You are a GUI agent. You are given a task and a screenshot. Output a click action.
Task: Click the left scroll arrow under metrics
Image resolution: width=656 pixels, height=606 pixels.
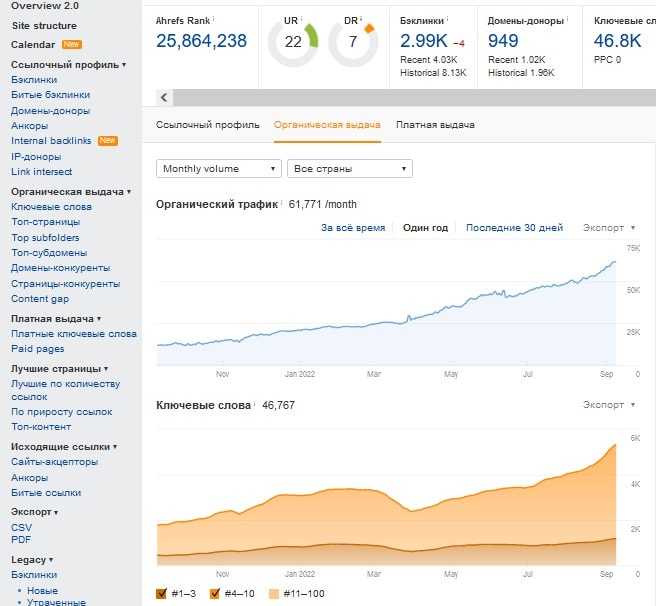pyautogui.click(x=165, y=97)
